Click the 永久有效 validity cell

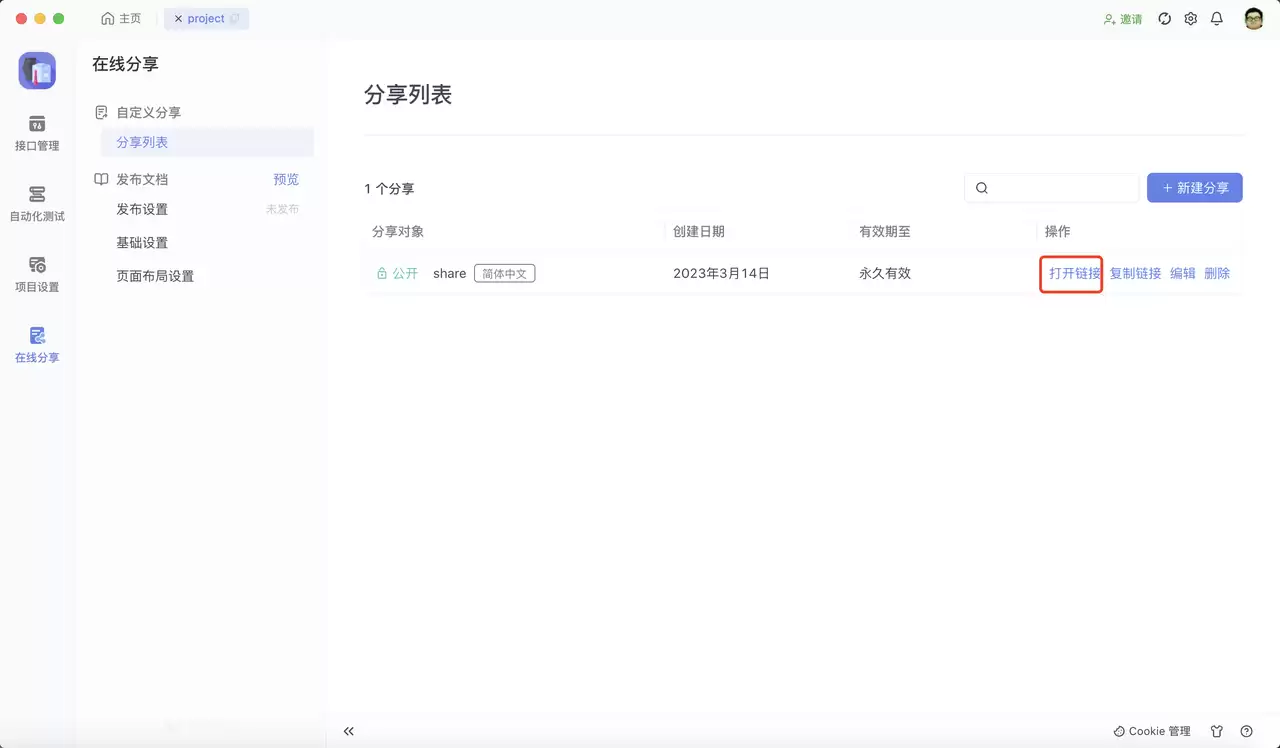[885, 273]
